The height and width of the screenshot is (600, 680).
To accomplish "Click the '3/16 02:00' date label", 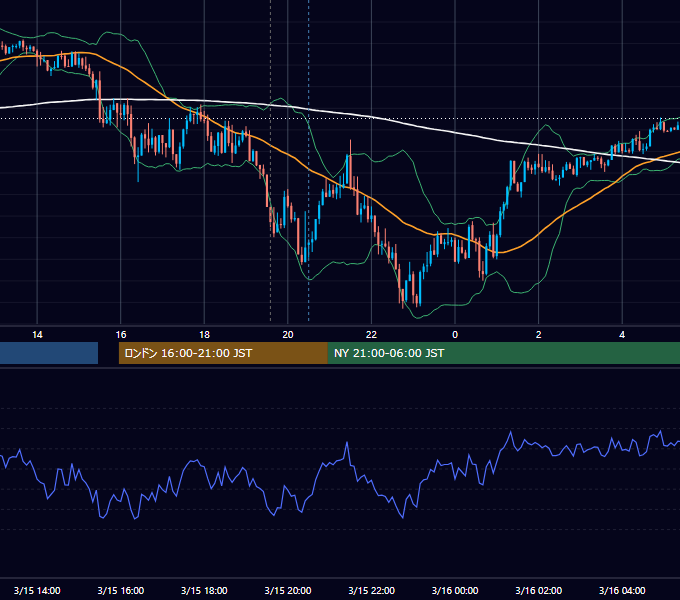I will [539, 590].
